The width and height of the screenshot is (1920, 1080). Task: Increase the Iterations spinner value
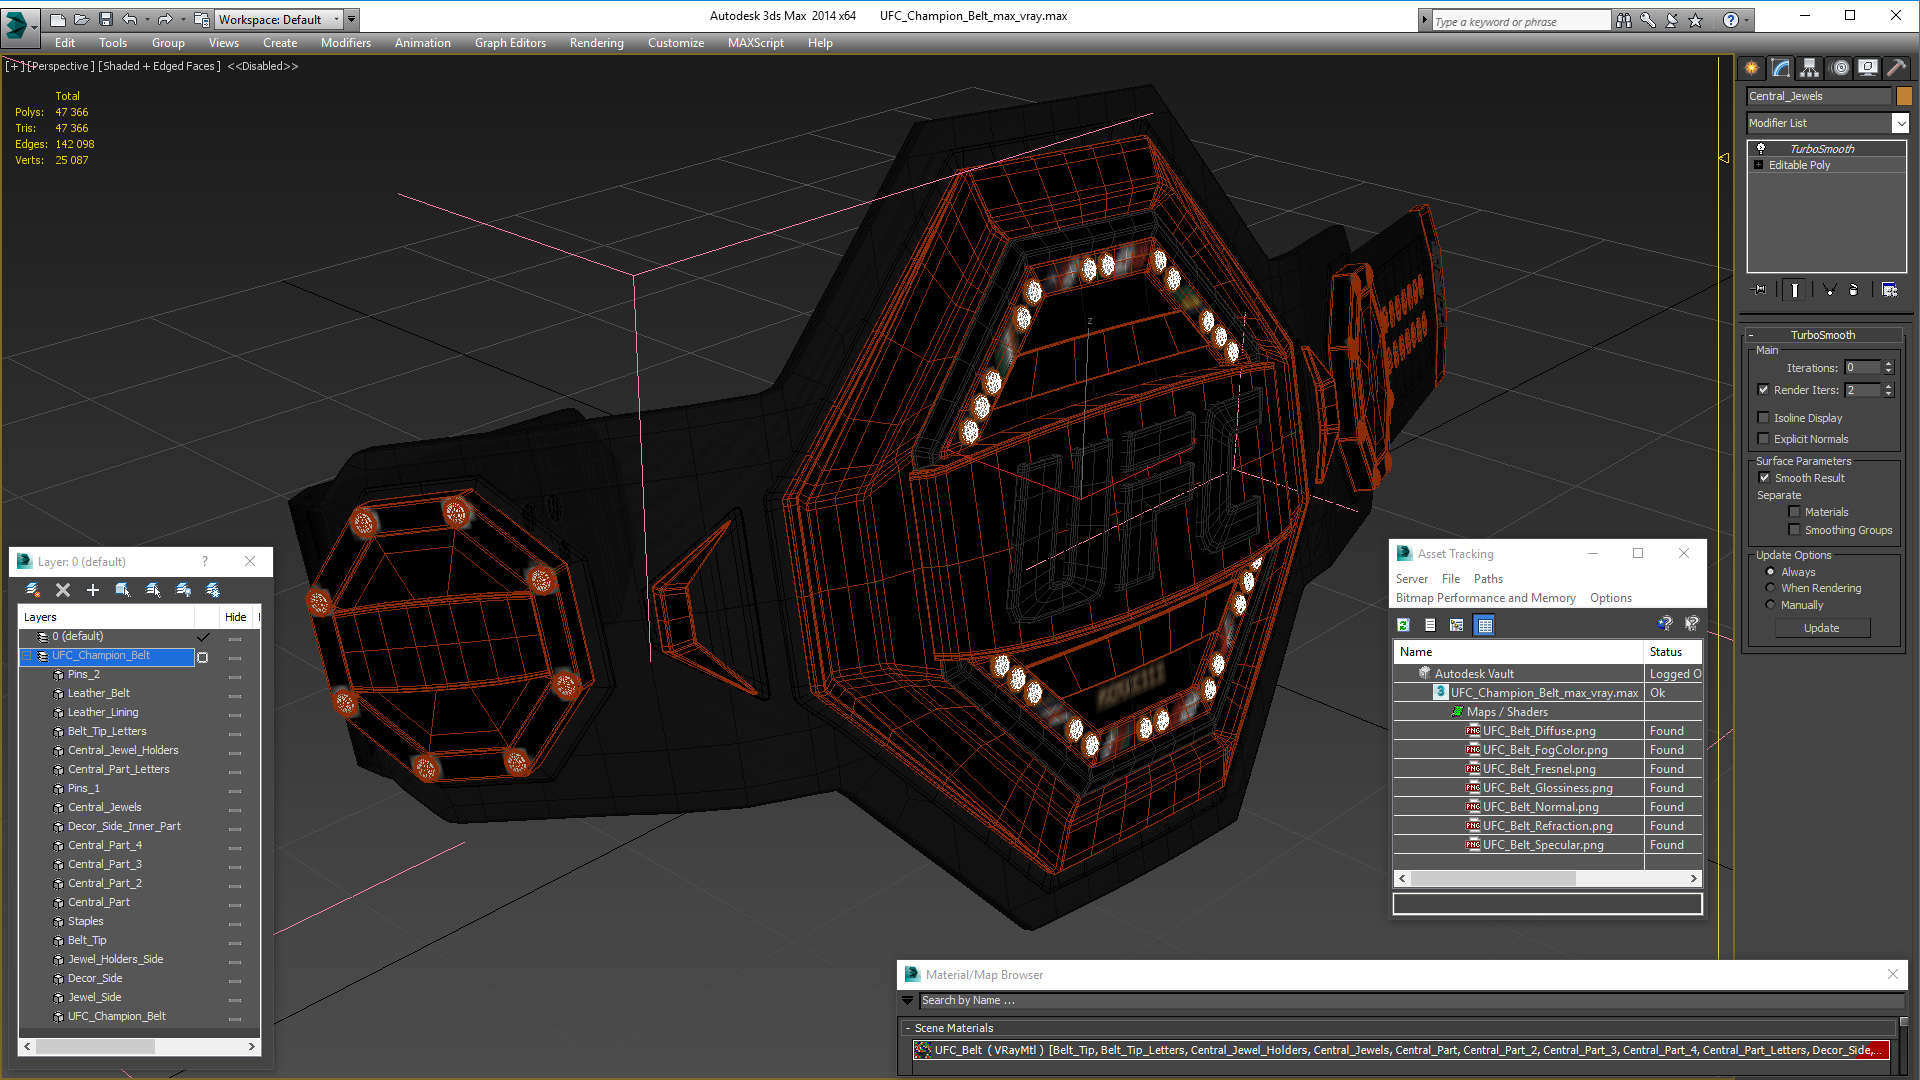[1889, 364]
